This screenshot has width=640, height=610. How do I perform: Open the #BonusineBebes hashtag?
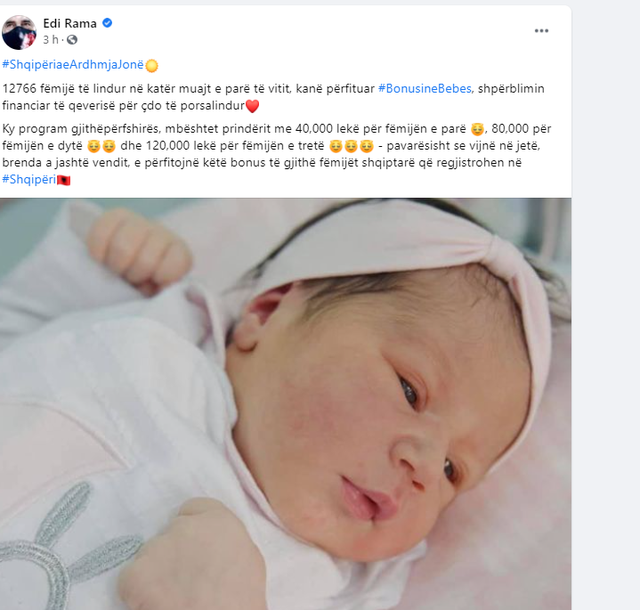click(424, 89)
